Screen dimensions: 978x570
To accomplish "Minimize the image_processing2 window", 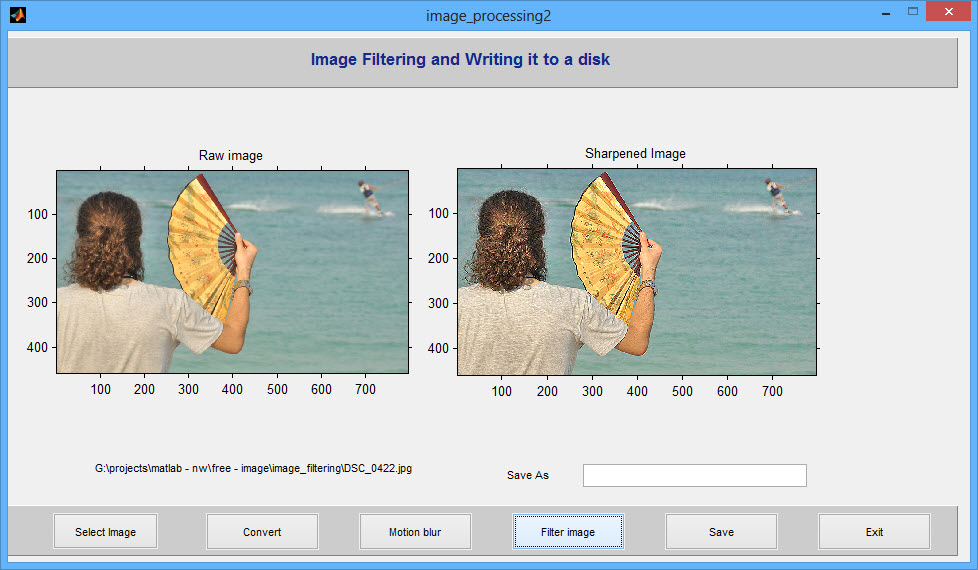I will tap(885, 12).
